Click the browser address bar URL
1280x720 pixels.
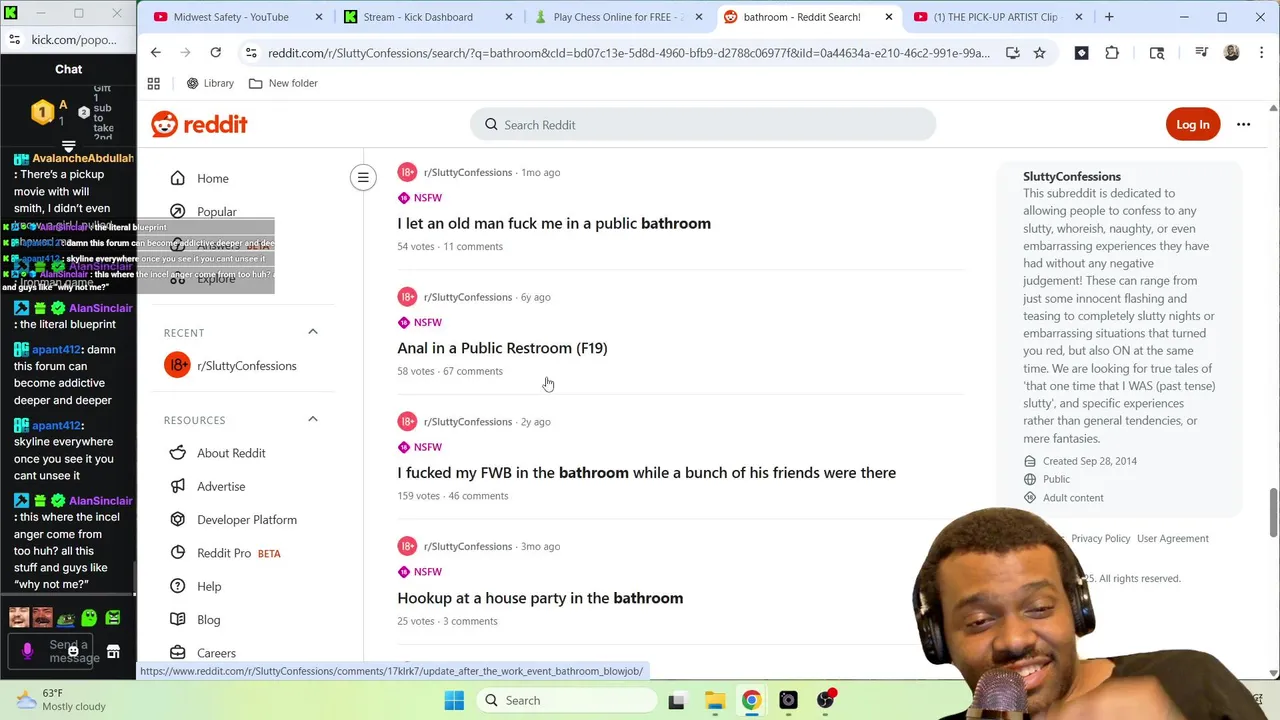pos(628,53)
